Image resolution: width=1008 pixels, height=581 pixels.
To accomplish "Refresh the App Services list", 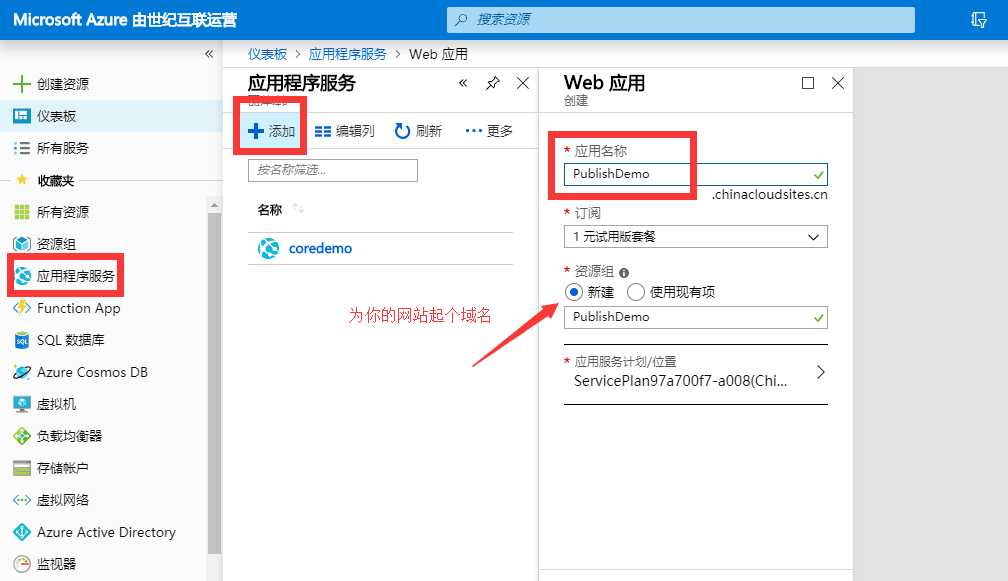I will click(x=418, y=131).
